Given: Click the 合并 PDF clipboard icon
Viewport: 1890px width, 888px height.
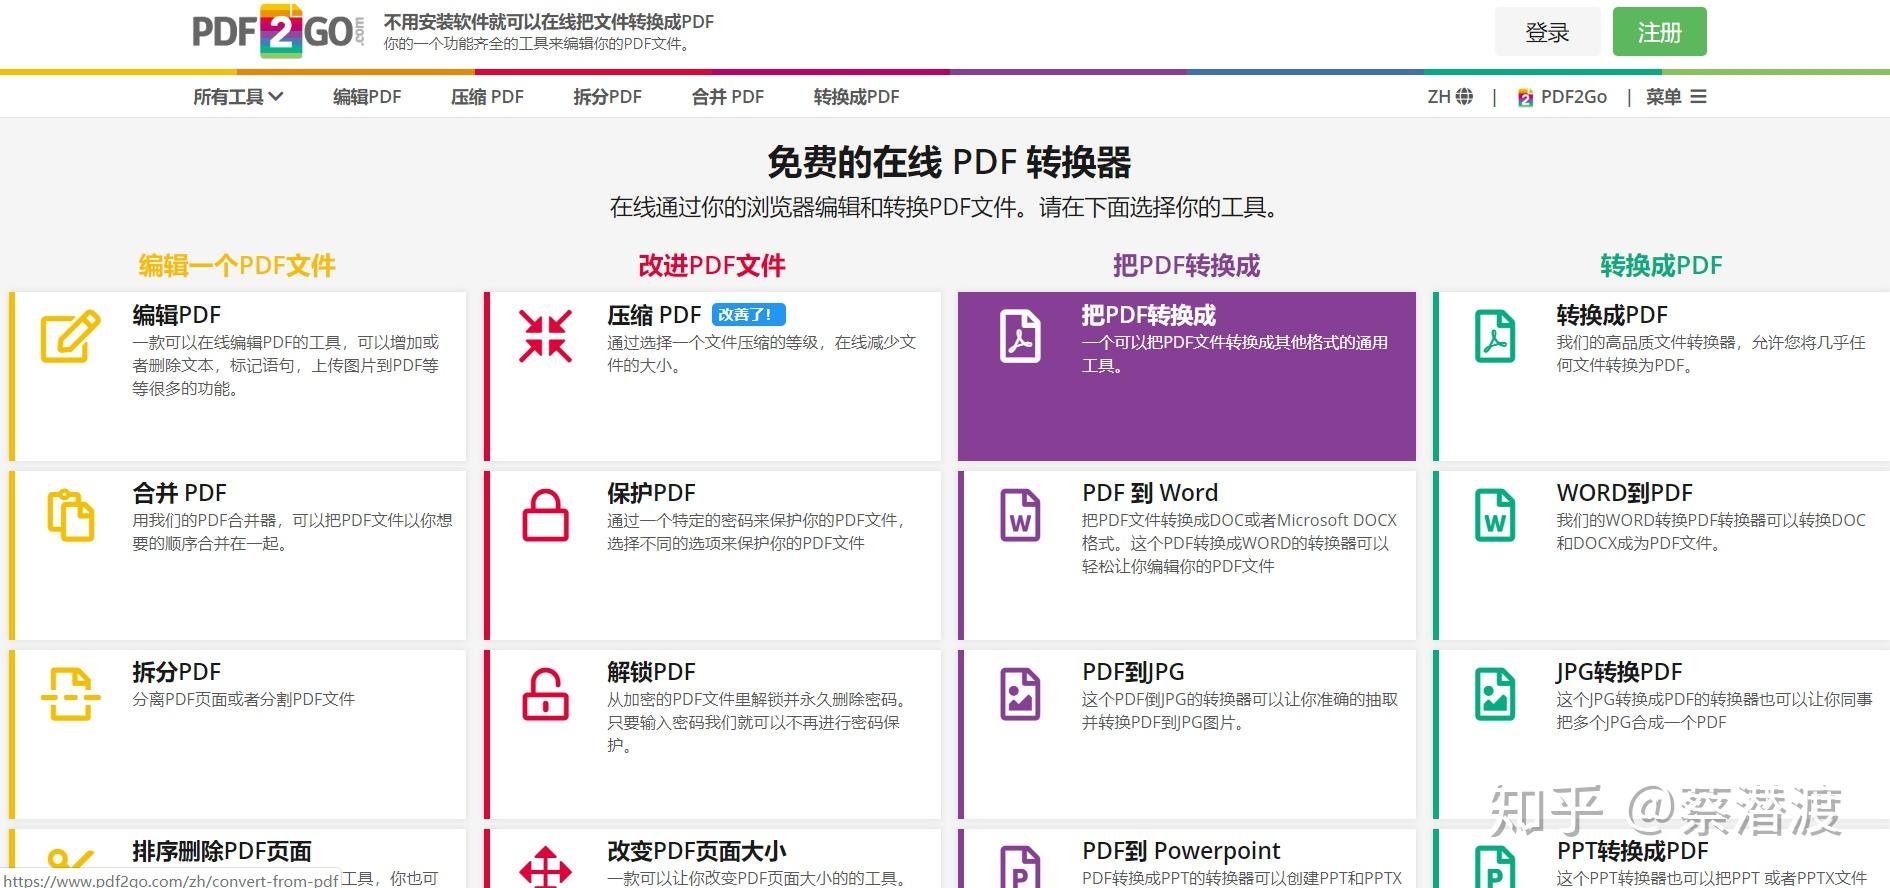Looking at the screenshot, I should click(x=70, y=515).
